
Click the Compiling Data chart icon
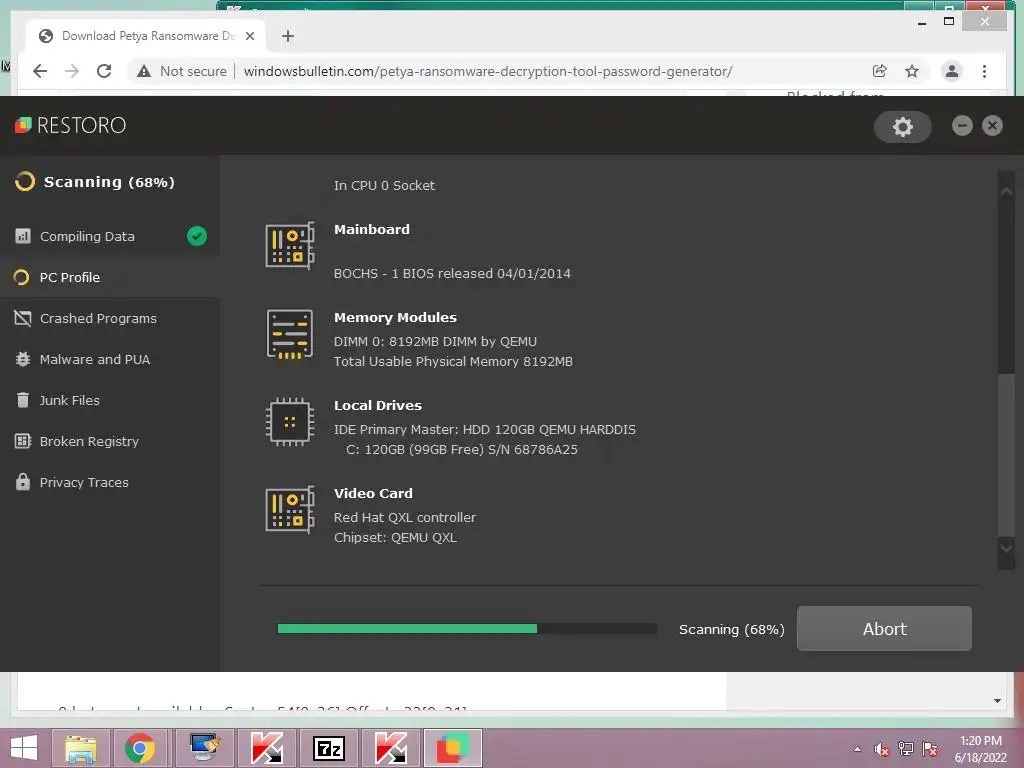tap(23, 236)
